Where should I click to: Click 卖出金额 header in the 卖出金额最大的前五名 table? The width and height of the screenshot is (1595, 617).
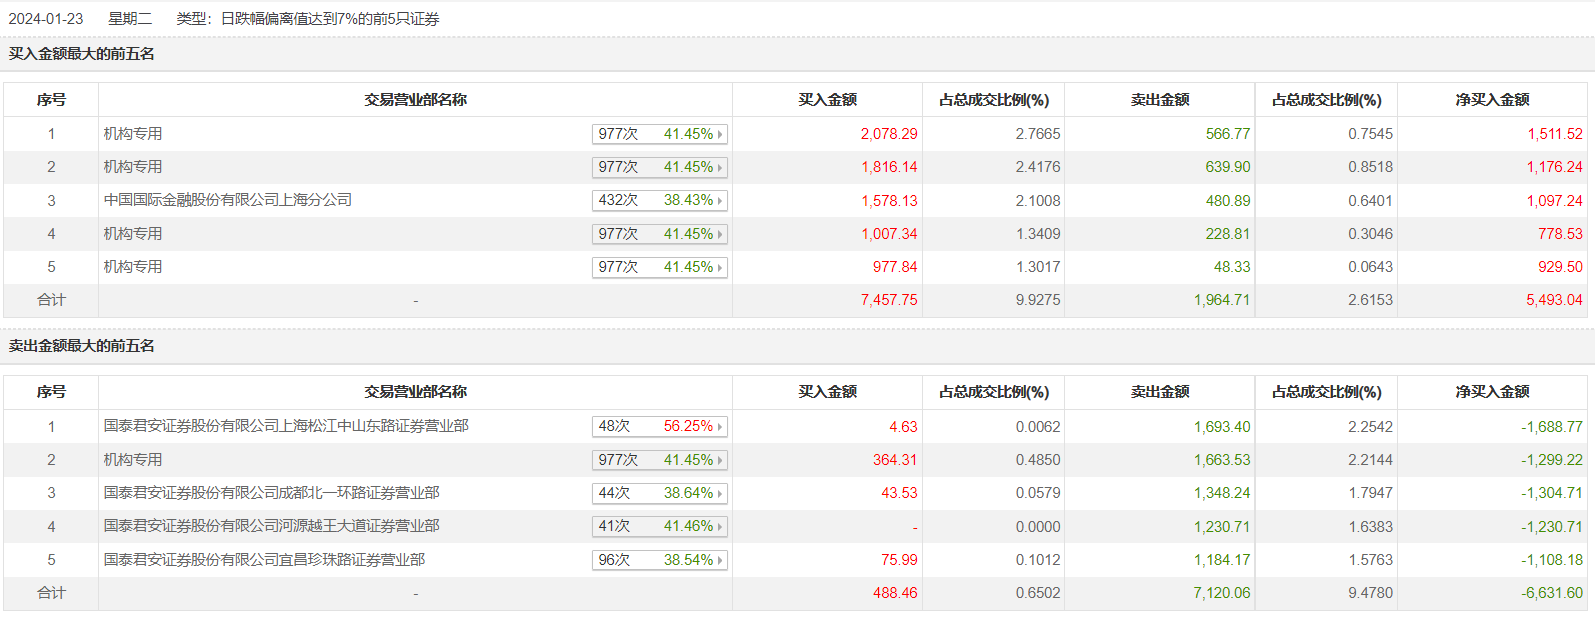point(1160,392)
